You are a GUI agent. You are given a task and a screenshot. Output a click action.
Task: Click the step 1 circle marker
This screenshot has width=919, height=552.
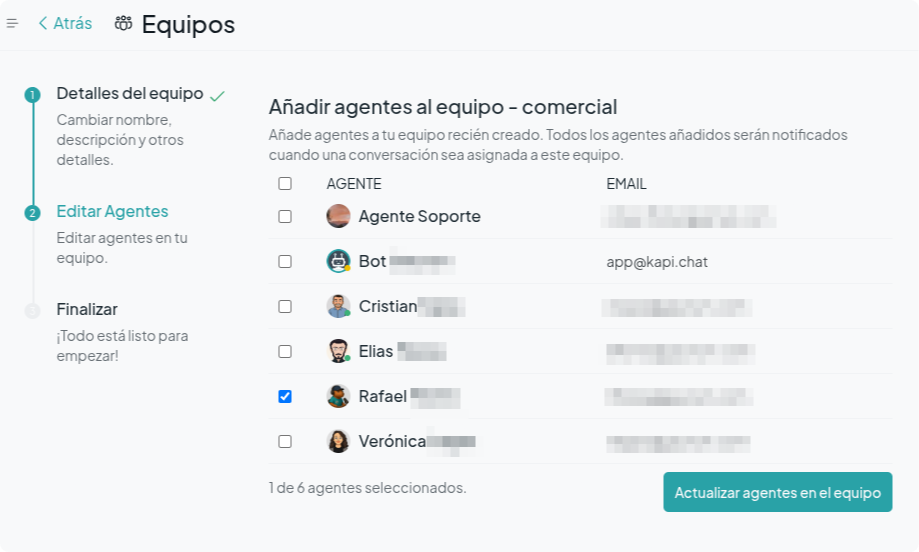[x=32, y=95]
